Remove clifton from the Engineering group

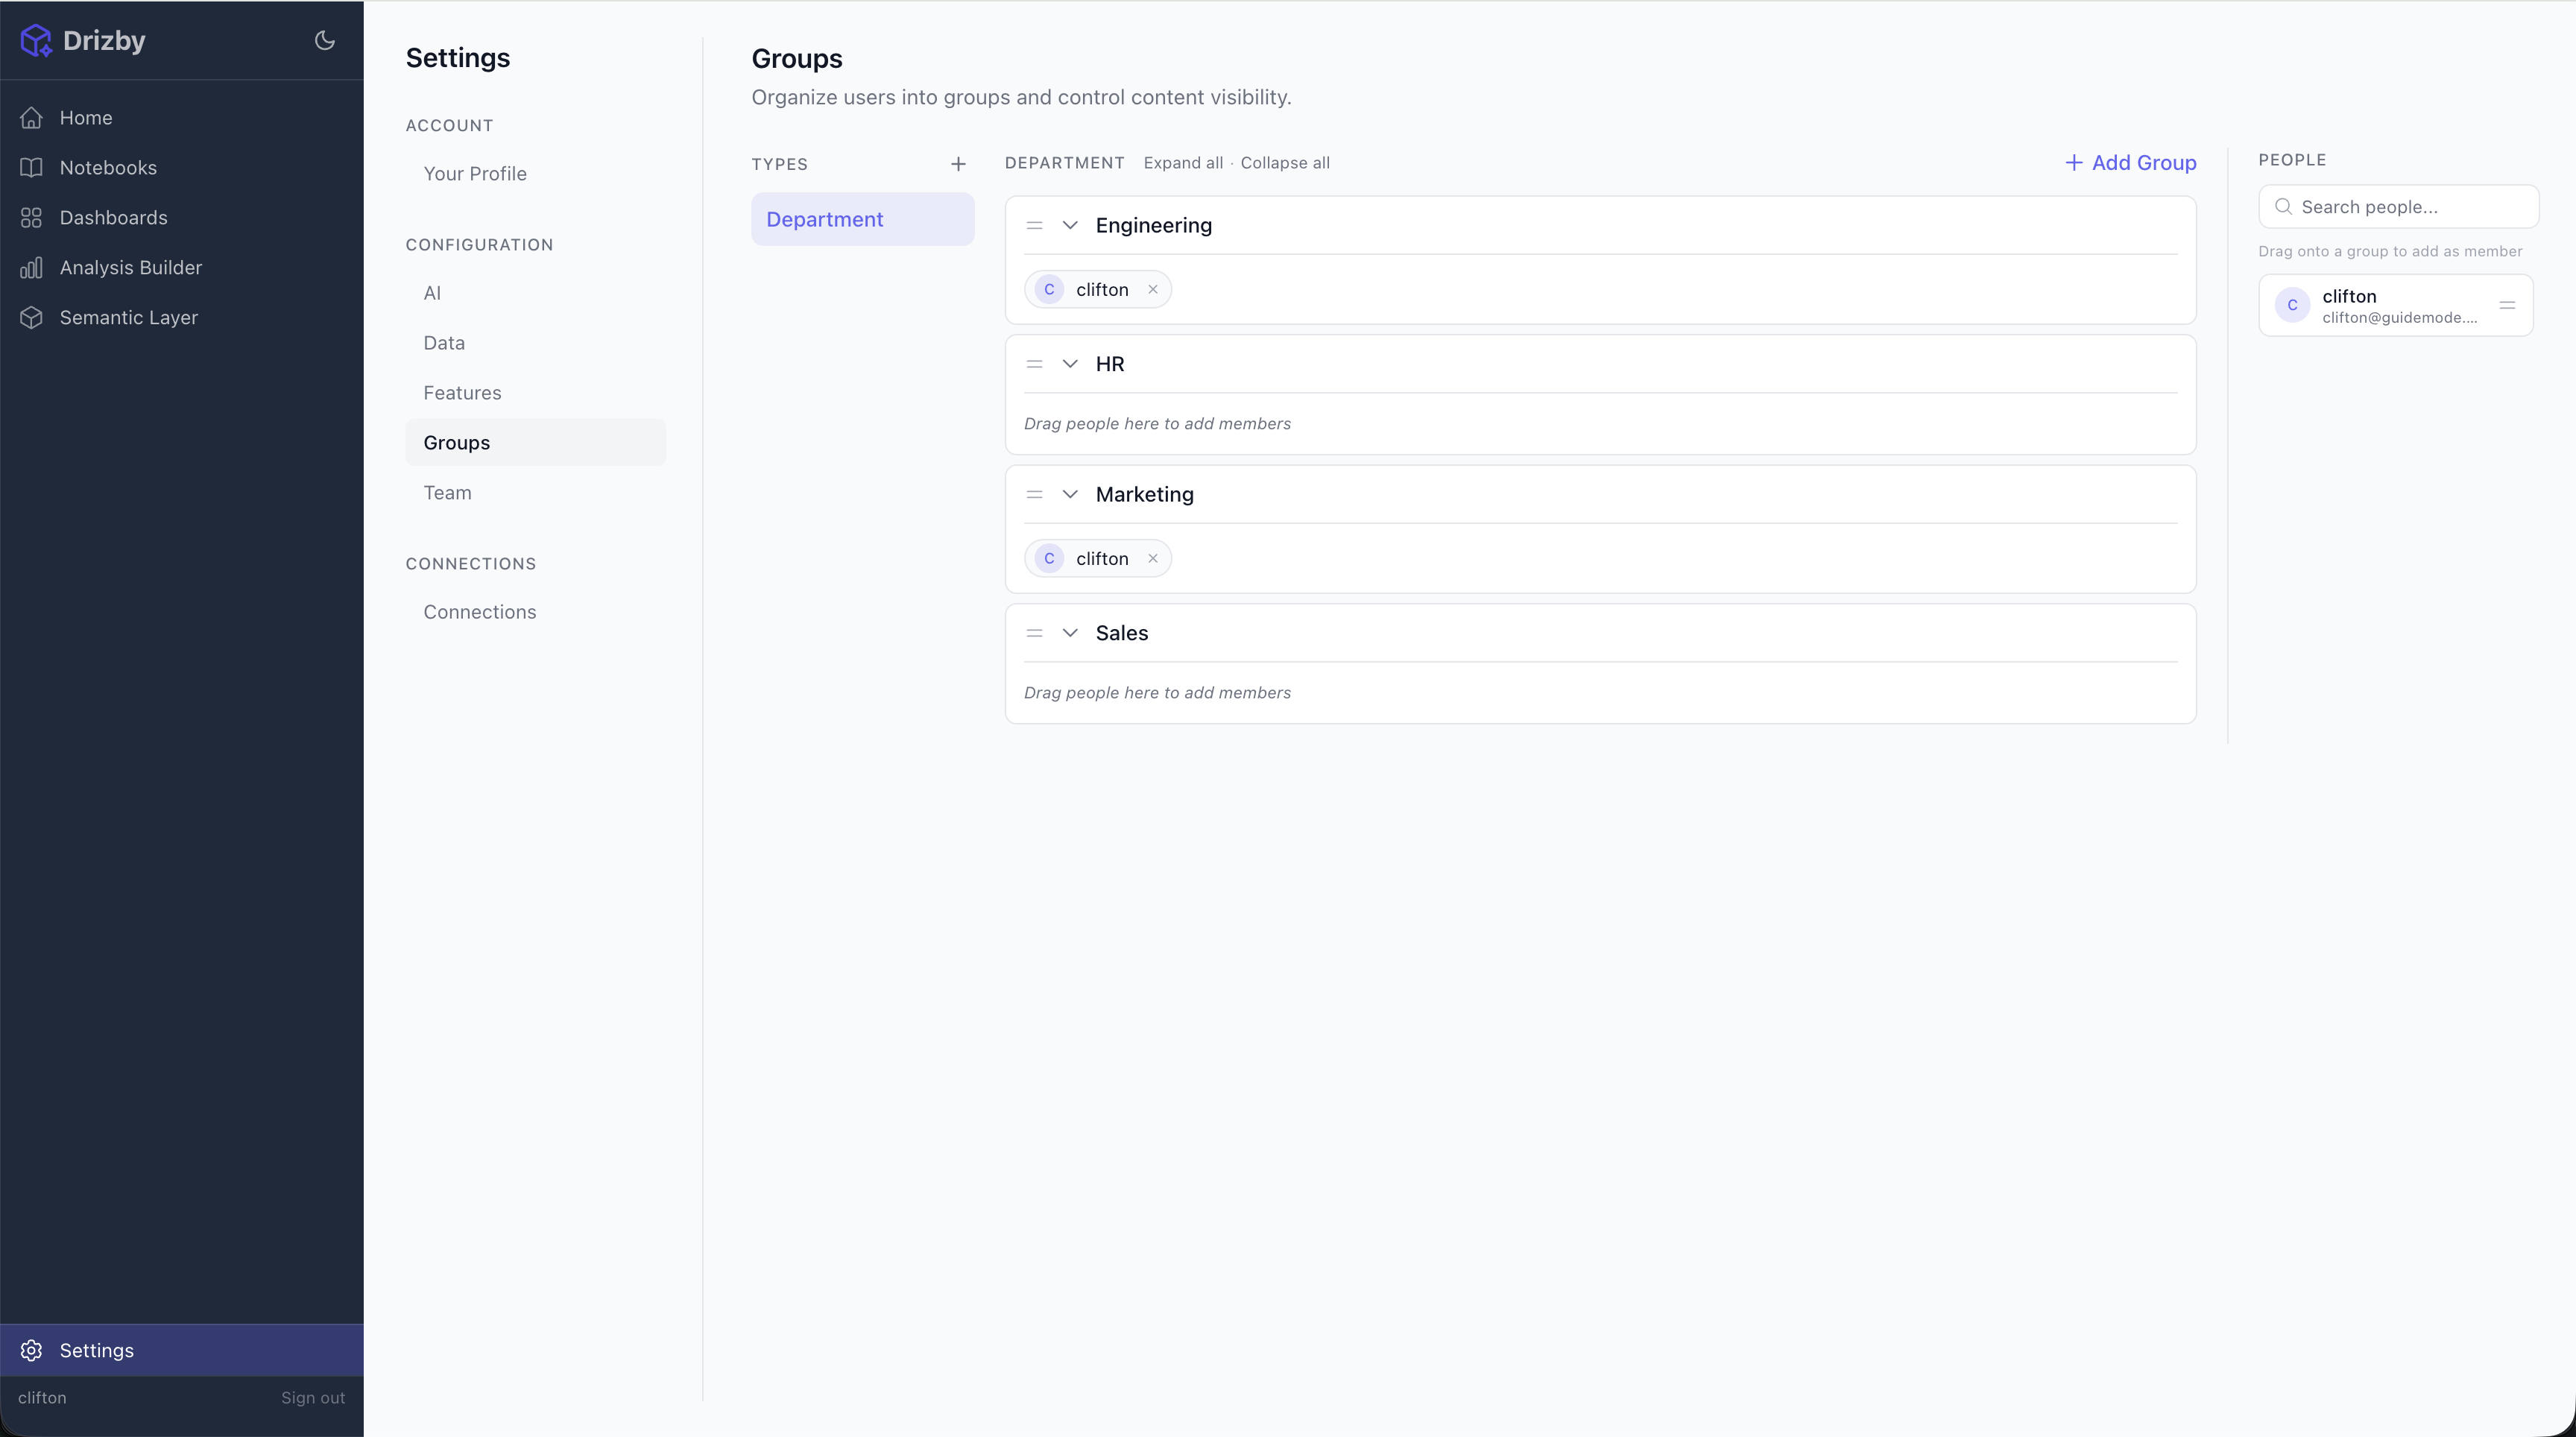coord(1154,289)
